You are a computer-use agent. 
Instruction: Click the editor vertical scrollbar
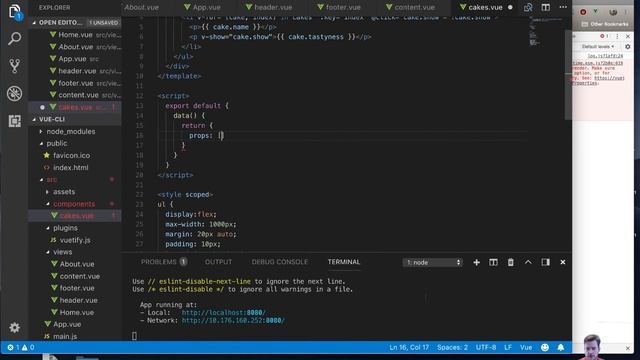[x=568, y=75]
